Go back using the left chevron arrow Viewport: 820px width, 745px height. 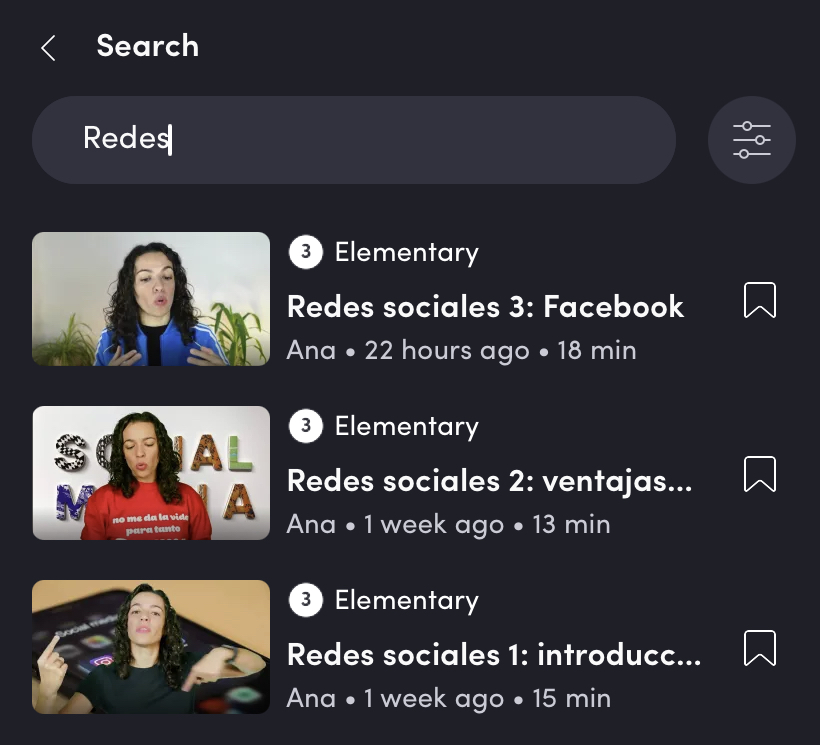[48, 47]
